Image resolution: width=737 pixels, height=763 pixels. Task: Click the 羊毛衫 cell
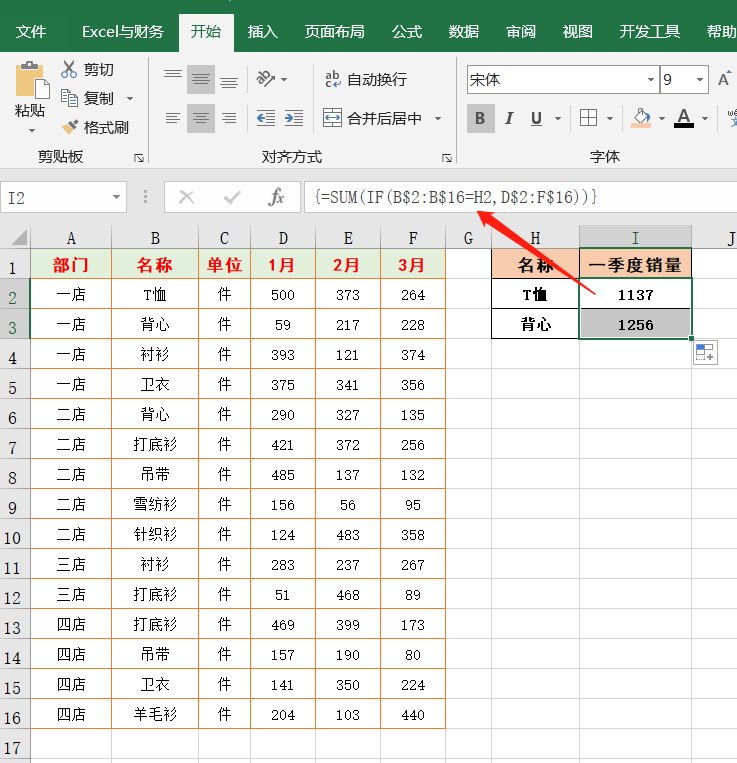[x=155, y=714]
